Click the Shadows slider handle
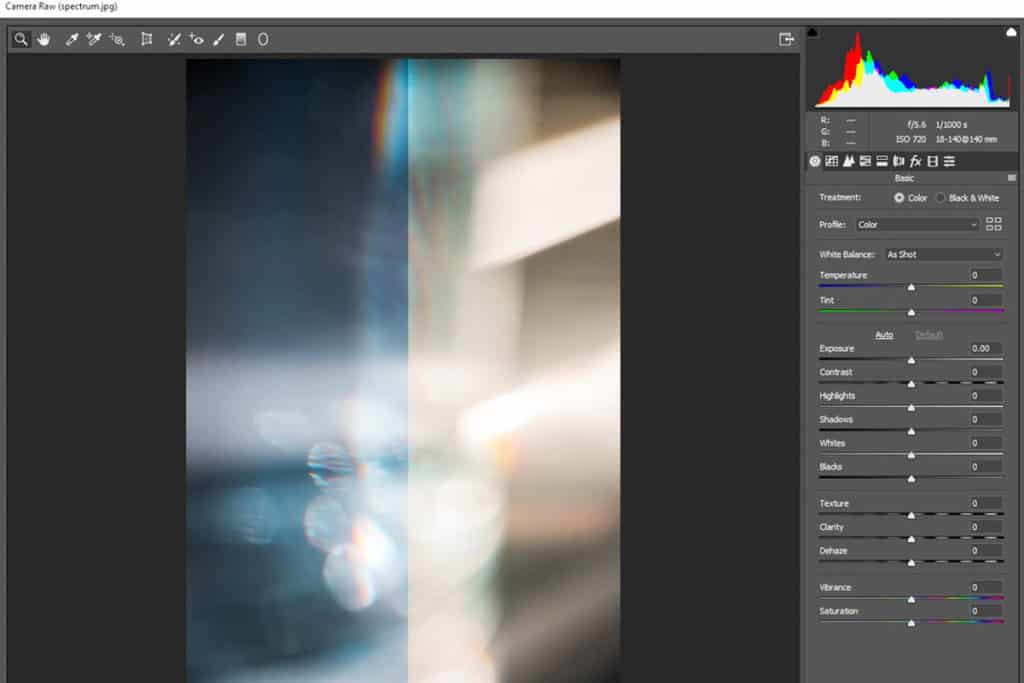This screenshot has width=1024, height=683. click(912, 432)
